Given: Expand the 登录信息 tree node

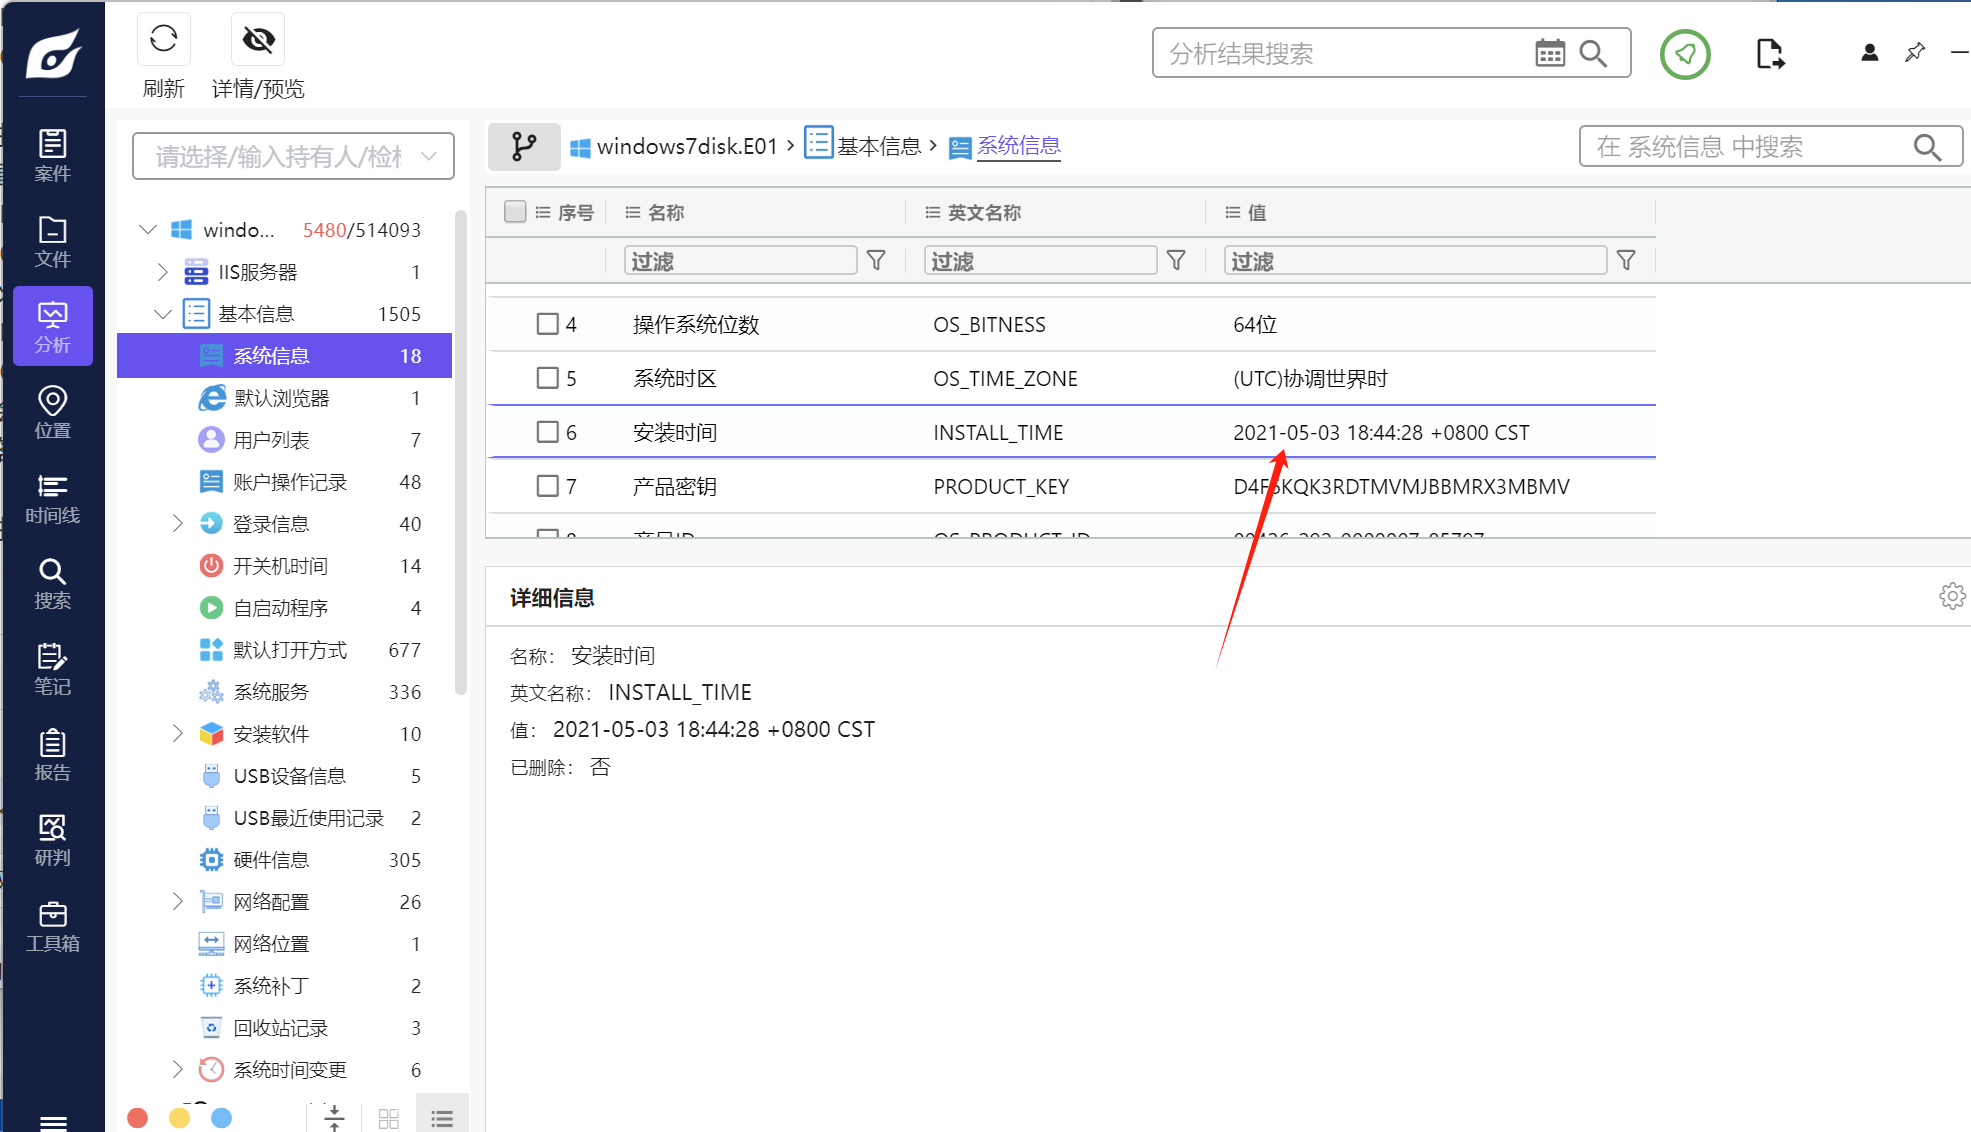Looking at the screenshot, I should point(178,523).
